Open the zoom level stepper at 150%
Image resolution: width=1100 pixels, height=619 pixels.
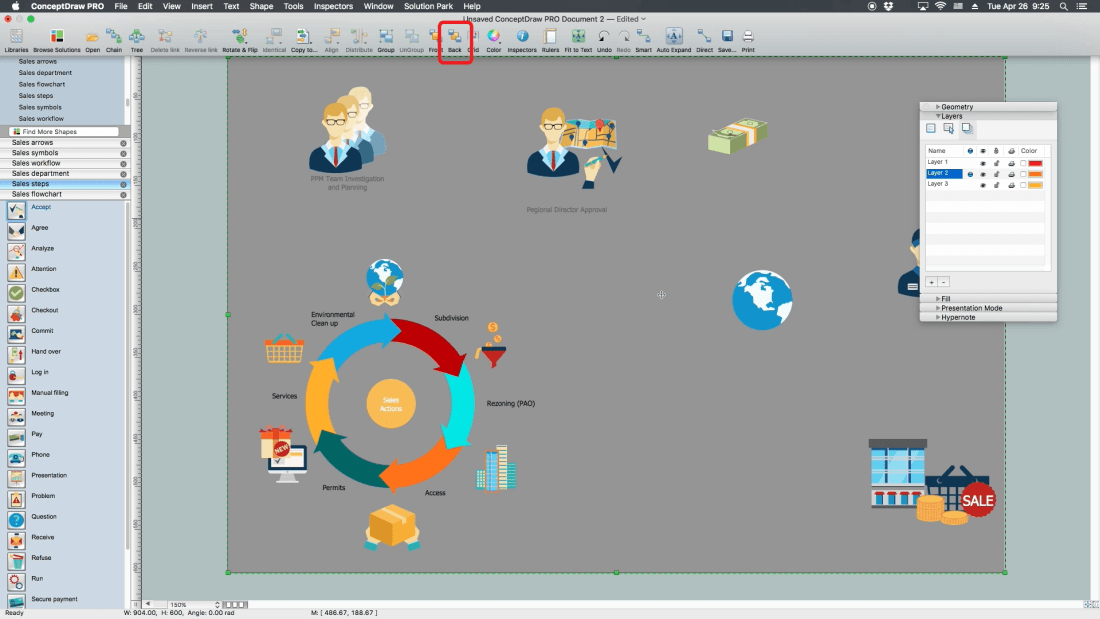[217, 604]
